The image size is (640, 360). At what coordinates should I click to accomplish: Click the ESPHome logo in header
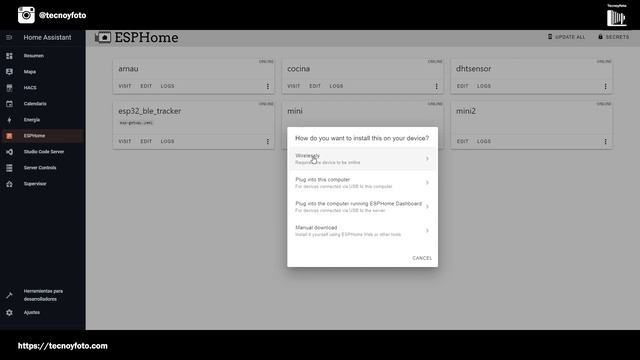click(x=103, y=38)
